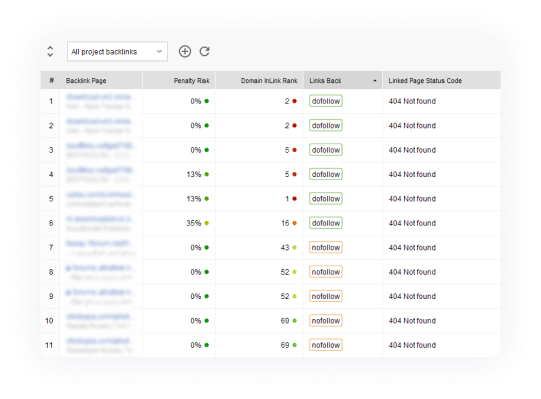The width and height of the screenshot is (541, 399).
Task: Click 404 Not found status in row 1
Action: coord(412,101)
